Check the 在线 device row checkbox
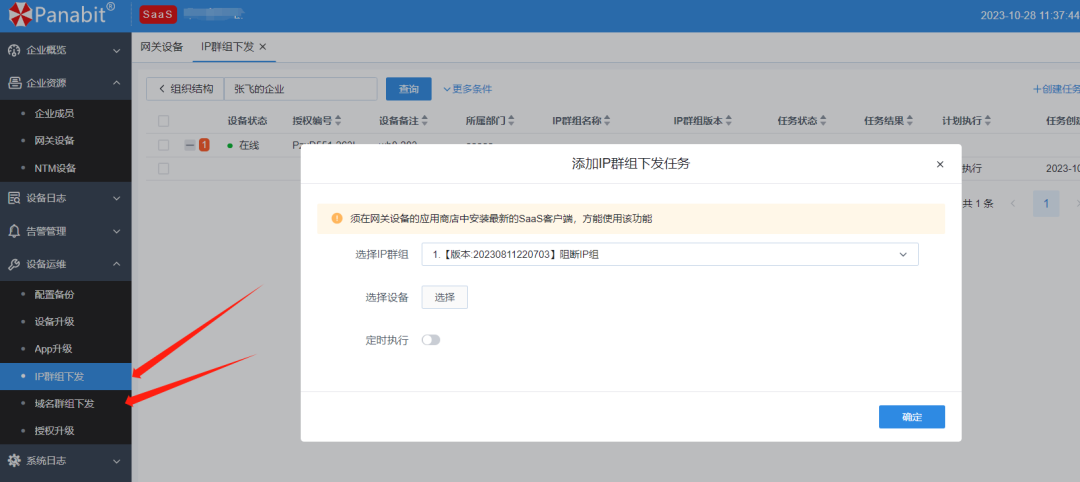Image resolution: width=1080 pixels, height=482 pixels. [x=163, y=145]
